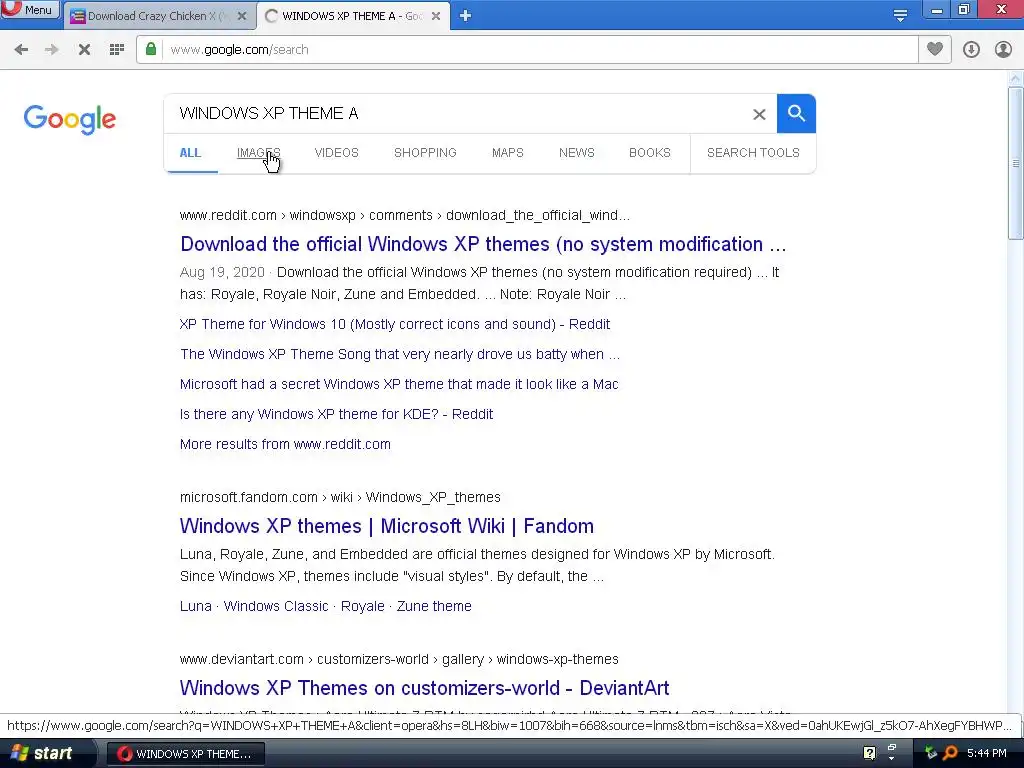This screenshot has height=768, width=1024.
Task: Click the Google logo
Action: pos(70,119)
